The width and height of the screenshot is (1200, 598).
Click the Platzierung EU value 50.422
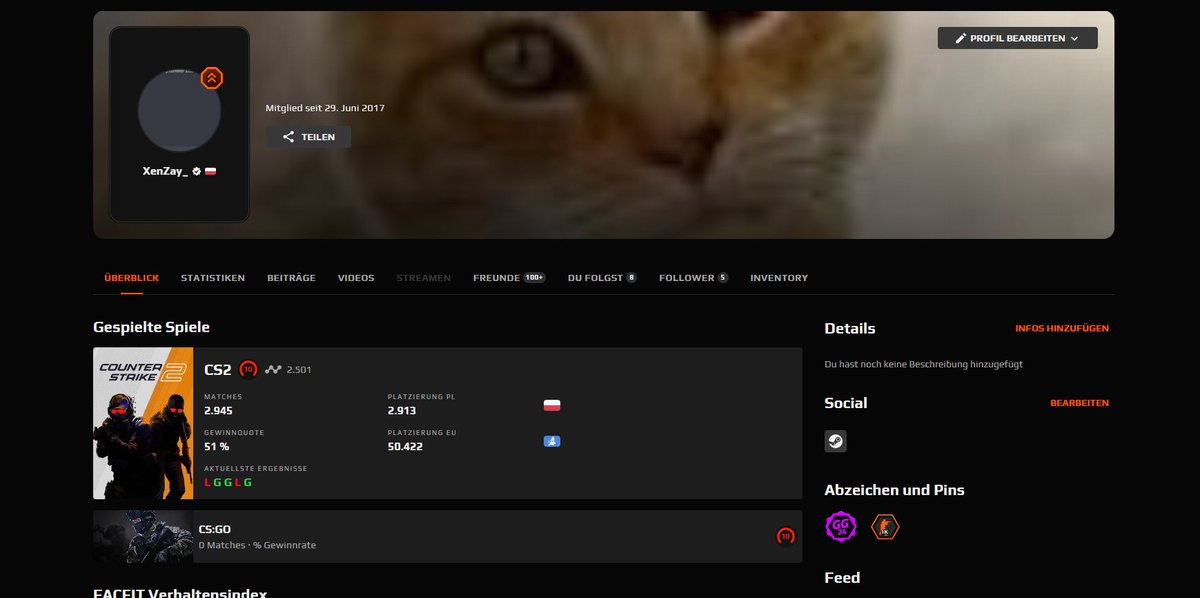pos(405,447)
